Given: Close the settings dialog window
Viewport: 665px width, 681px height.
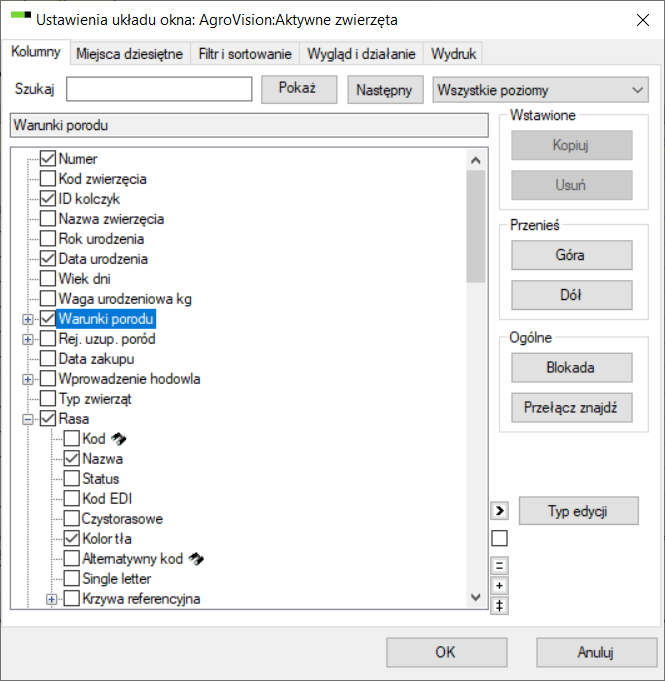Looking at the screenshot, I should (642, 20).
